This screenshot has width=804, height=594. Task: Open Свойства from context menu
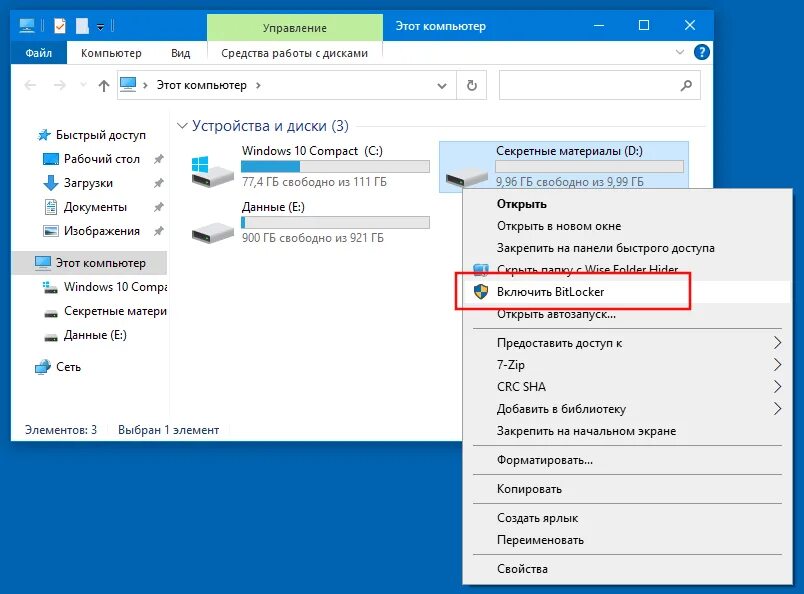pos(627,569)
